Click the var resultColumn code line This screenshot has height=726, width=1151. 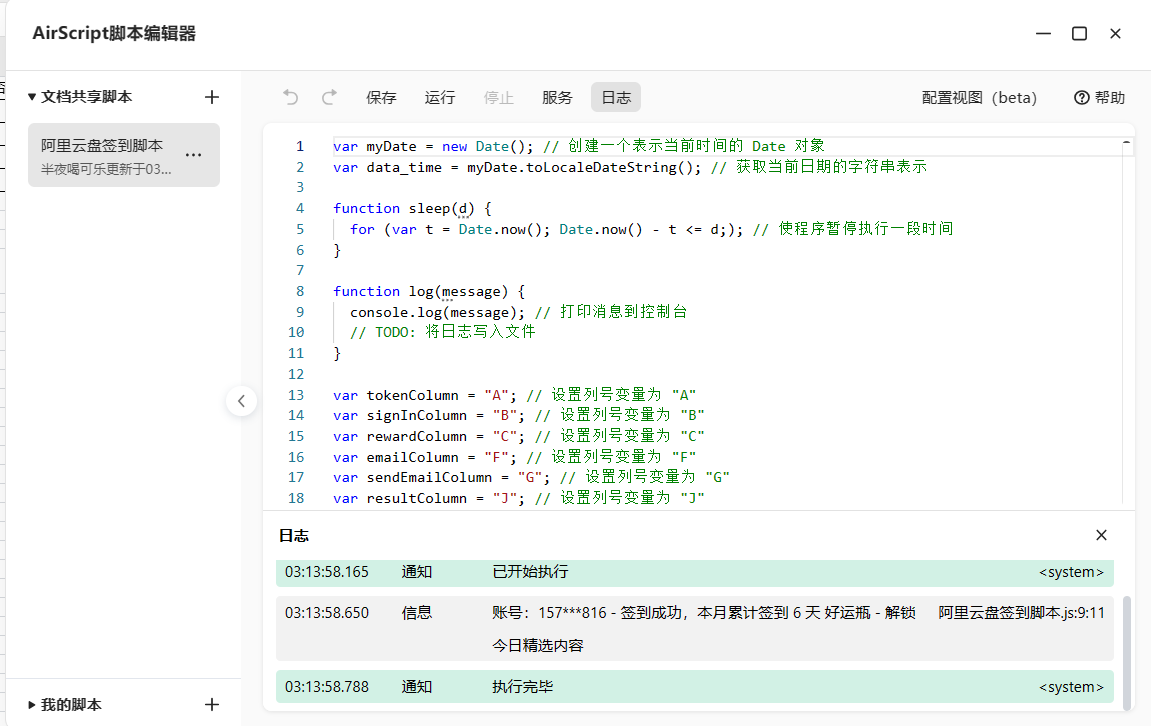tap(518, 498)
